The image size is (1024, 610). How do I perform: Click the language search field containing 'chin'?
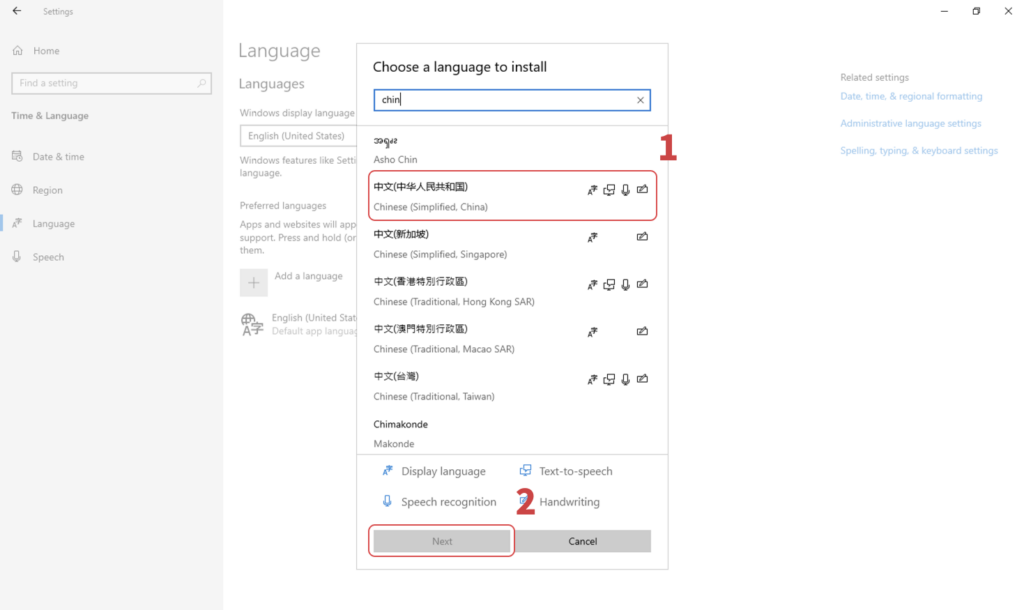tap(512, 100)
